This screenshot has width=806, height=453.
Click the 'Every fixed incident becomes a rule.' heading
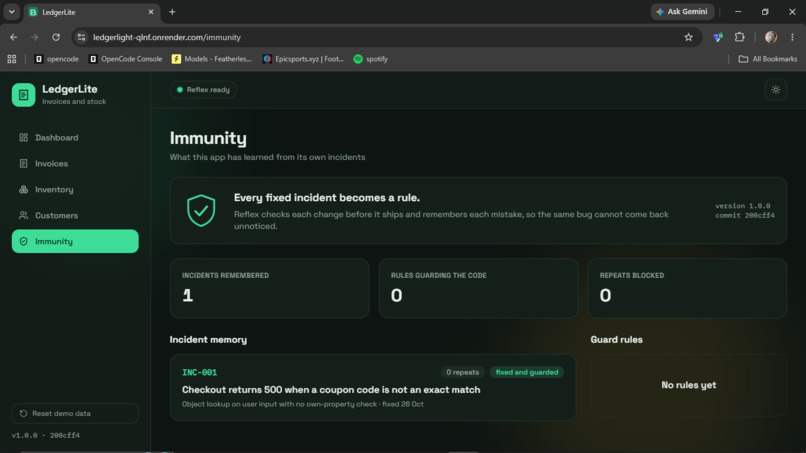pos(327,198)
